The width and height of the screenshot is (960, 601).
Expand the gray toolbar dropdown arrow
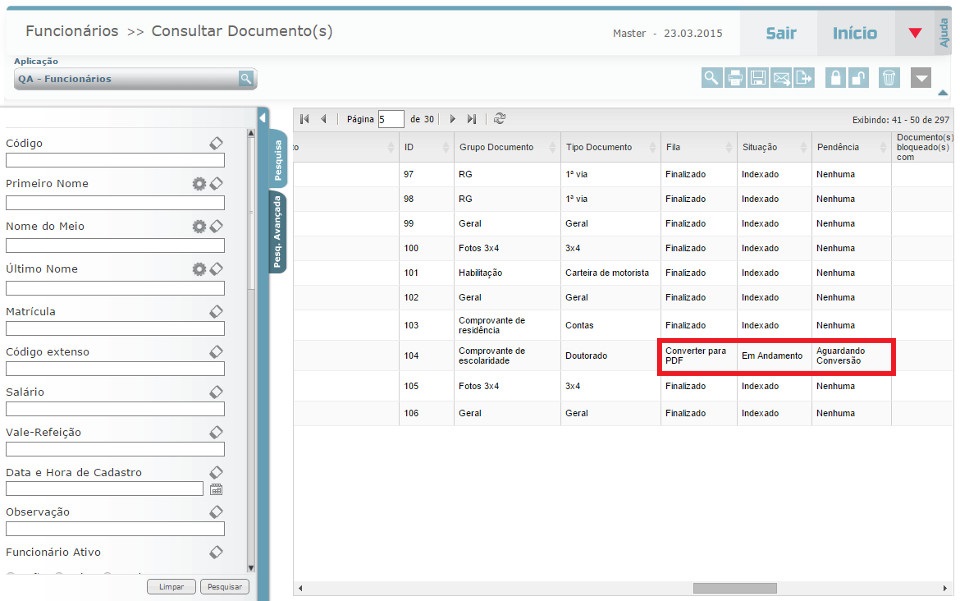(x=921, y=78)
